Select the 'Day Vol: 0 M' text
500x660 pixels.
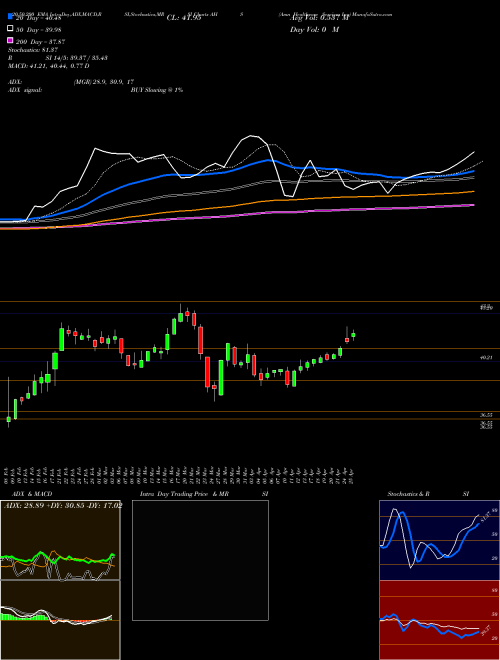coord(314,29)
